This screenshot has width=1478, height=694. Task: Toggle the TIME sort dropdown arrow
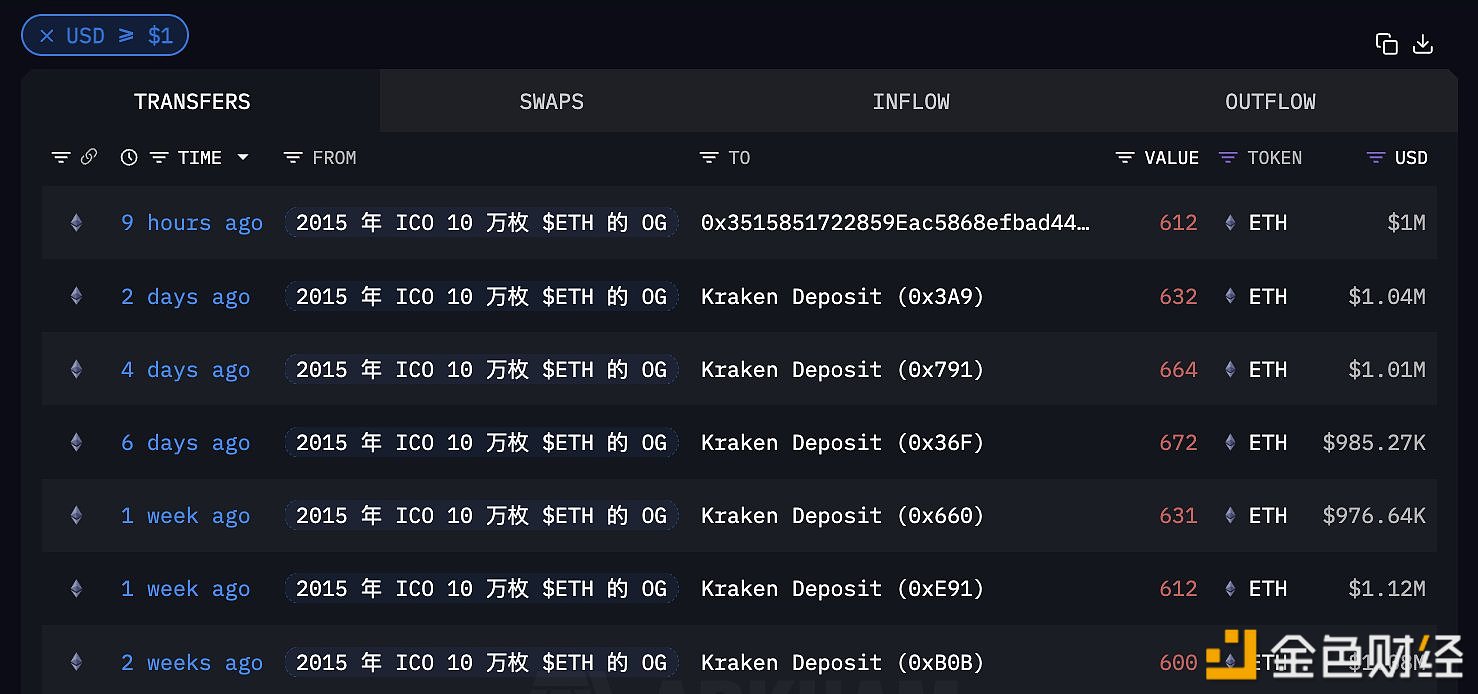point(242,158)
